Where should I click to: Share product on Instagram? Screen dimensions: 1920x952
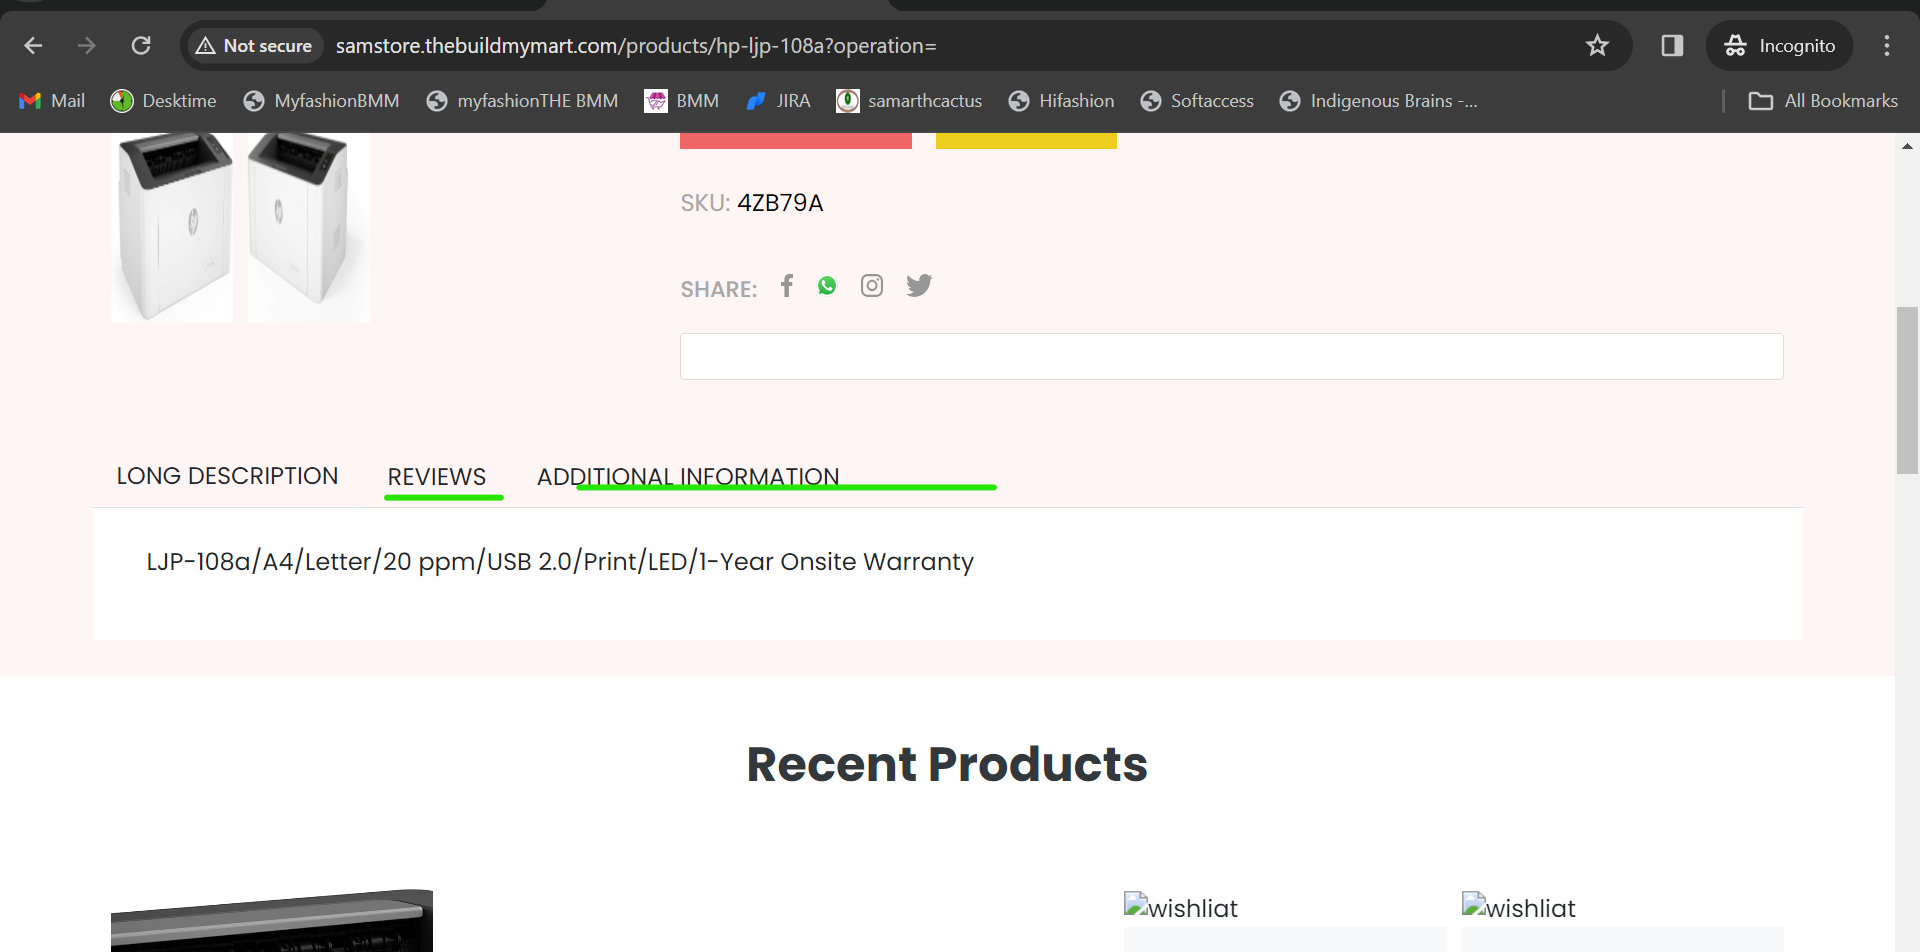[x=872, y=286]
